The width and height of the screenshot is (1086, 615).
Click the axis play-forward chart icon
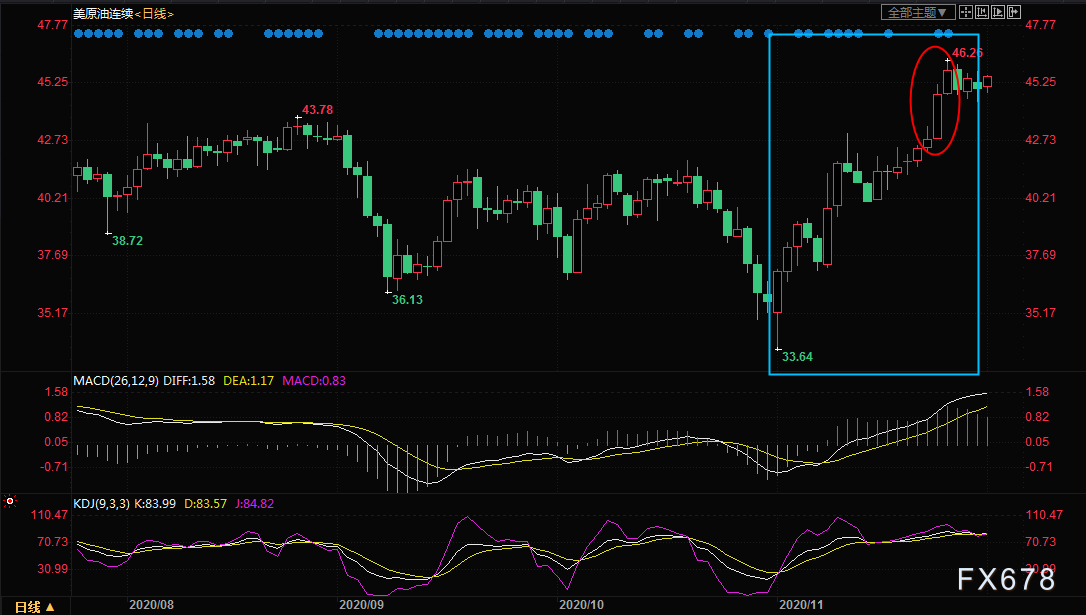998,12
